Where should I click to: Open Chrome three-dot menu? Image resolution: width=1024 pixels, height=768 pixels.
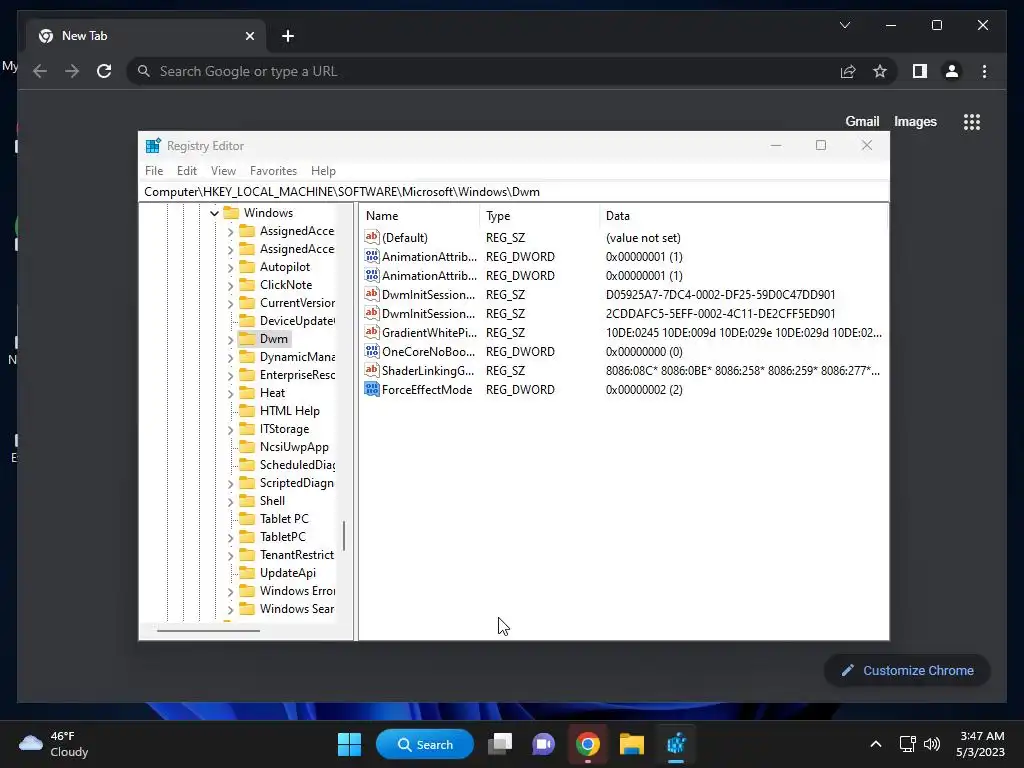(984, 71)
